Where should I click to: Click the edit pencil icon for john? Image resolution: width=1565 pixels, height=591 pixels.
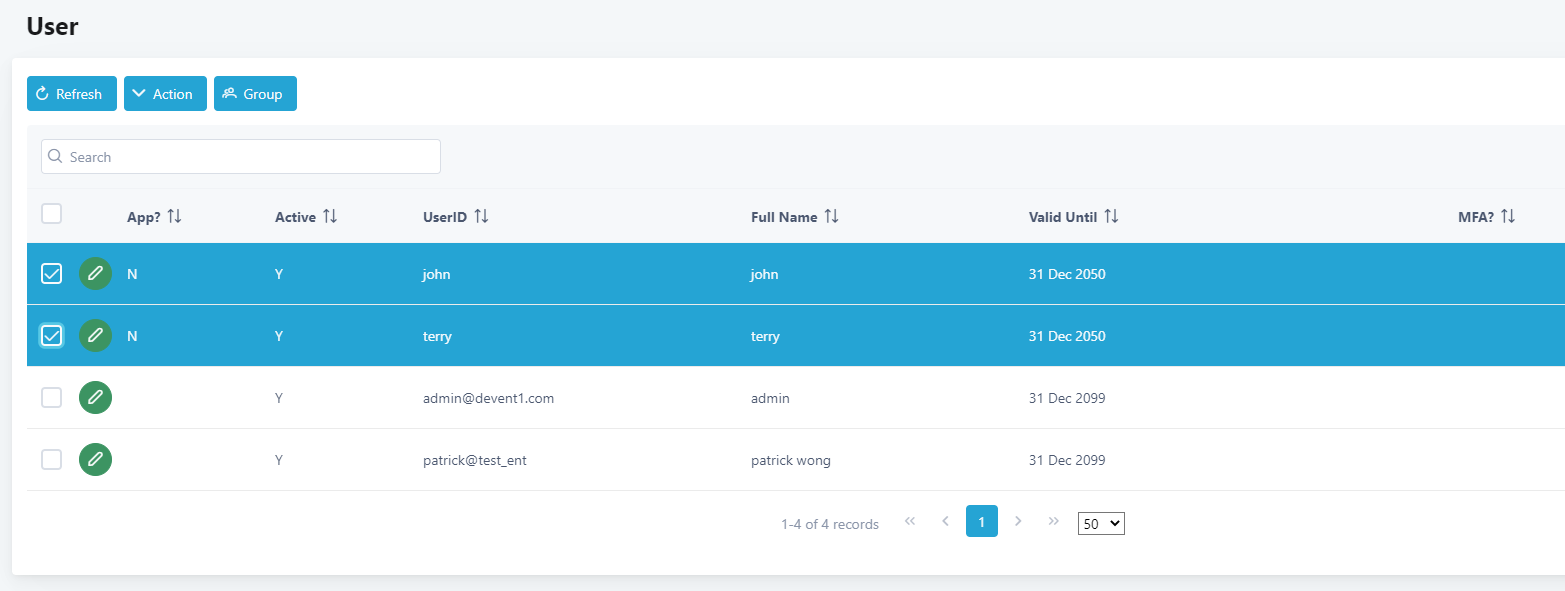click(95, 274)
